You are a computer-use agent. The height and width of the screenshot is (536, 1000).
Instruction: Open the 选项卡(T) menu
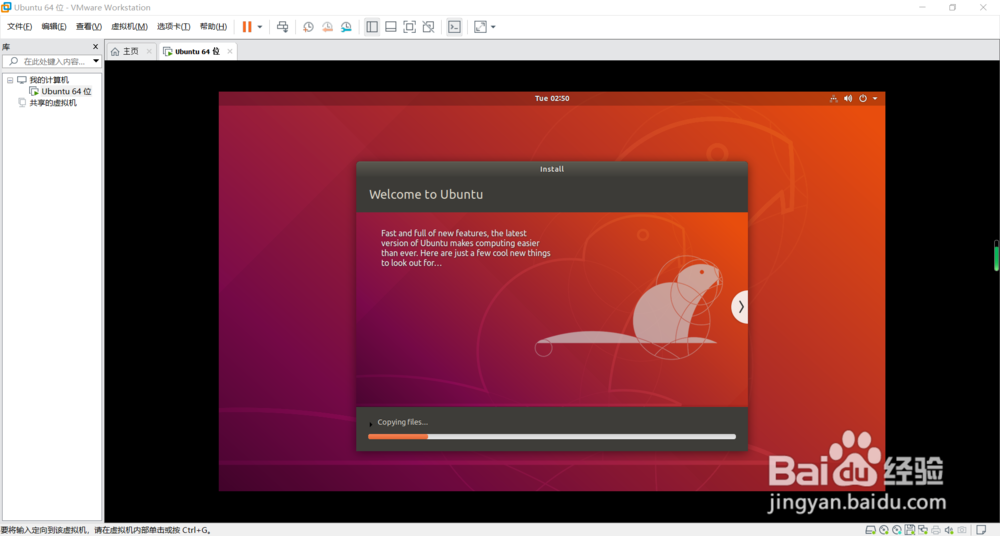pyautogui.click(x=173, y=27)
